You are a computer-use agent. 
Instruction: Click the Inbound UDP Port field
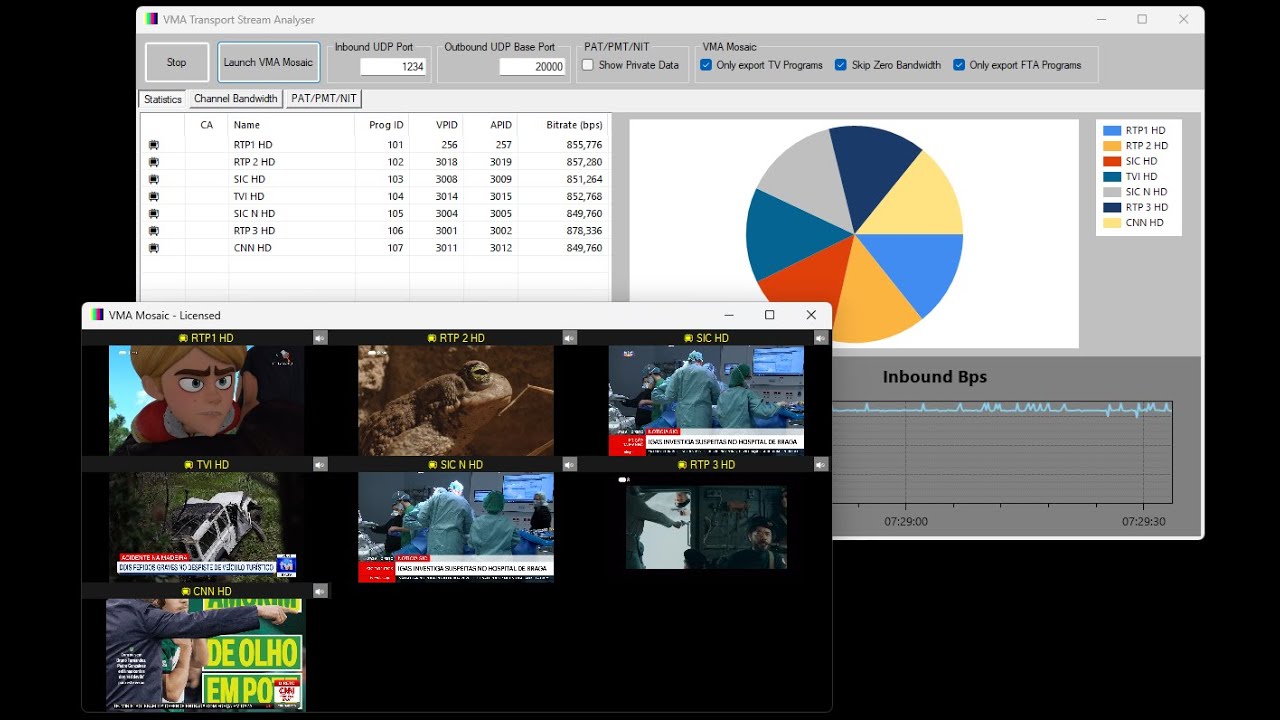point(393,67)
